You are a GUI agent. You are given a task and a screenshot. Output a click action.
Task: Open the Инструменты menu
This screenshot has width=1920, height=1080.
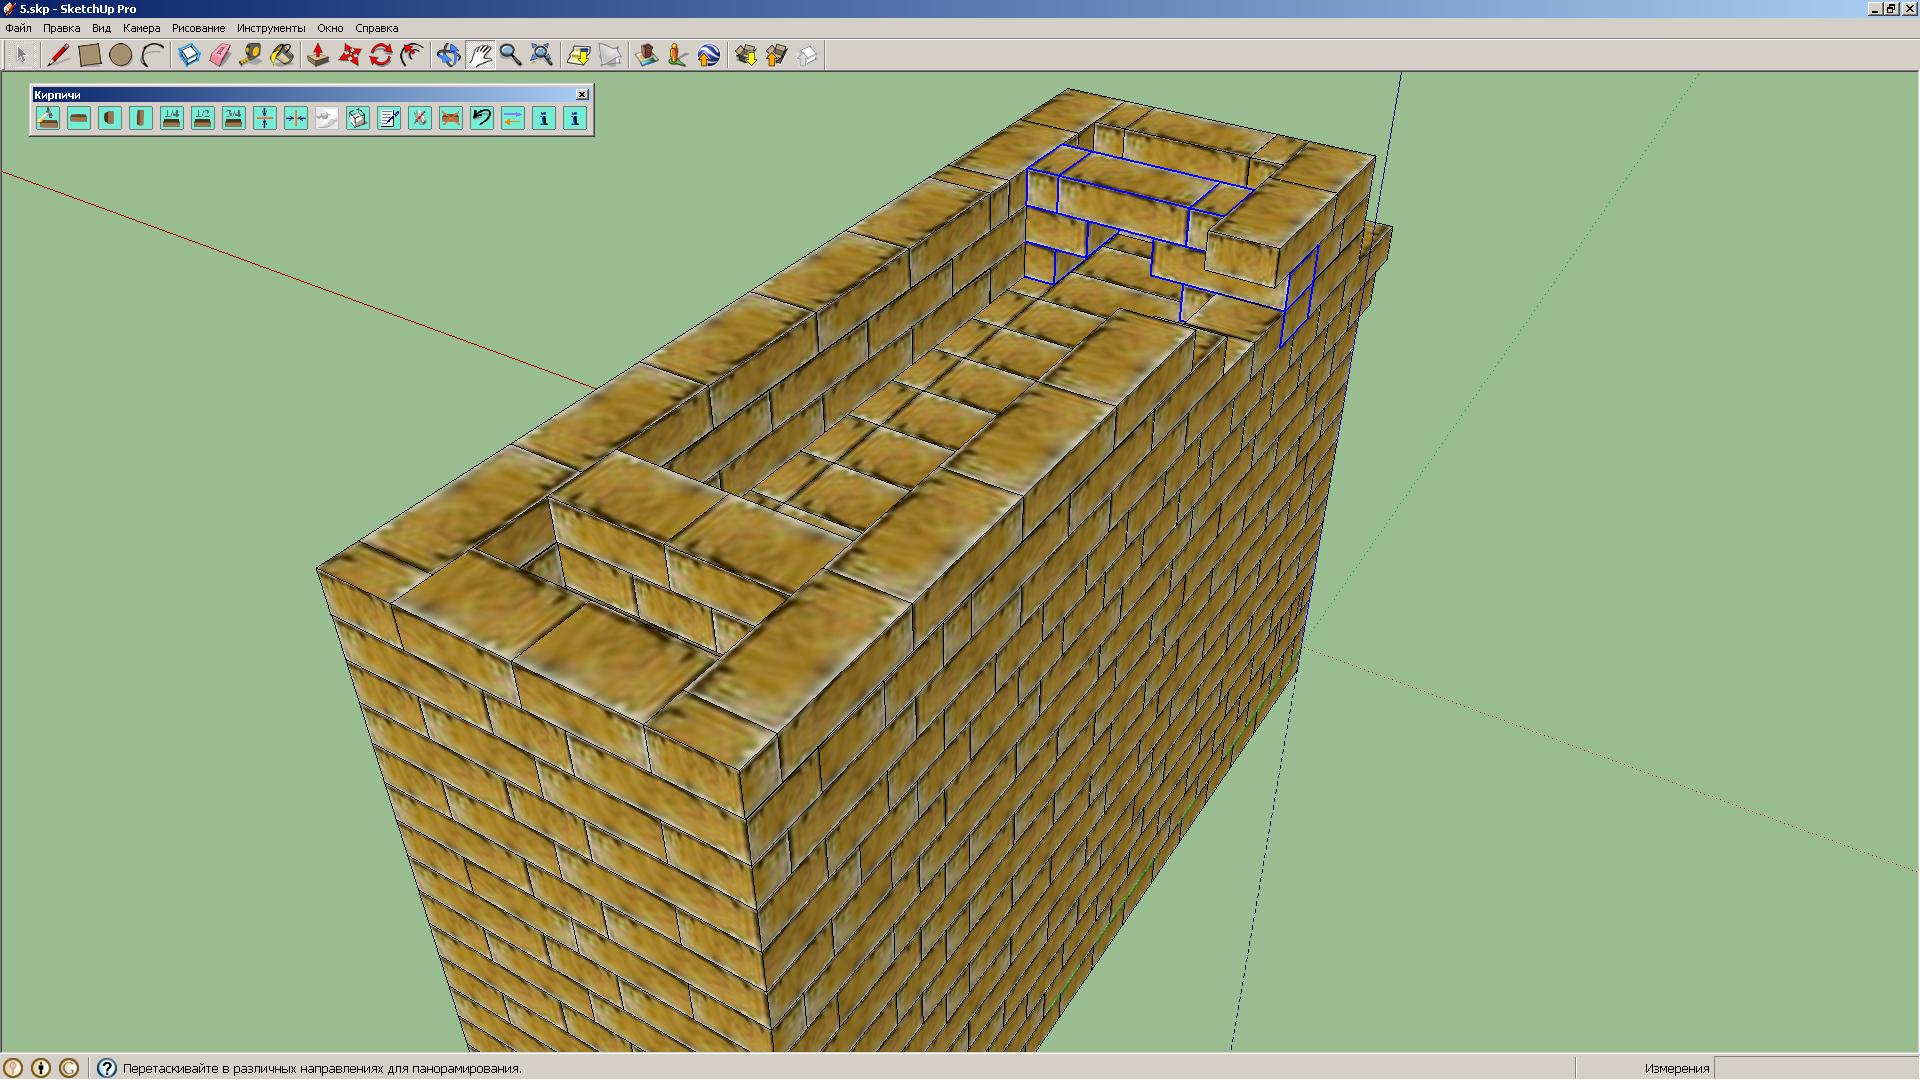pyautogui.click(x=270, y=28)
